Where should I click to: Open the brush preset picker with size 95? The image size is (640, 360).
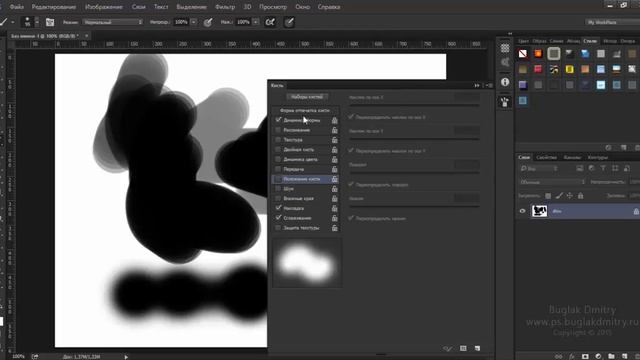coord(31,22)
